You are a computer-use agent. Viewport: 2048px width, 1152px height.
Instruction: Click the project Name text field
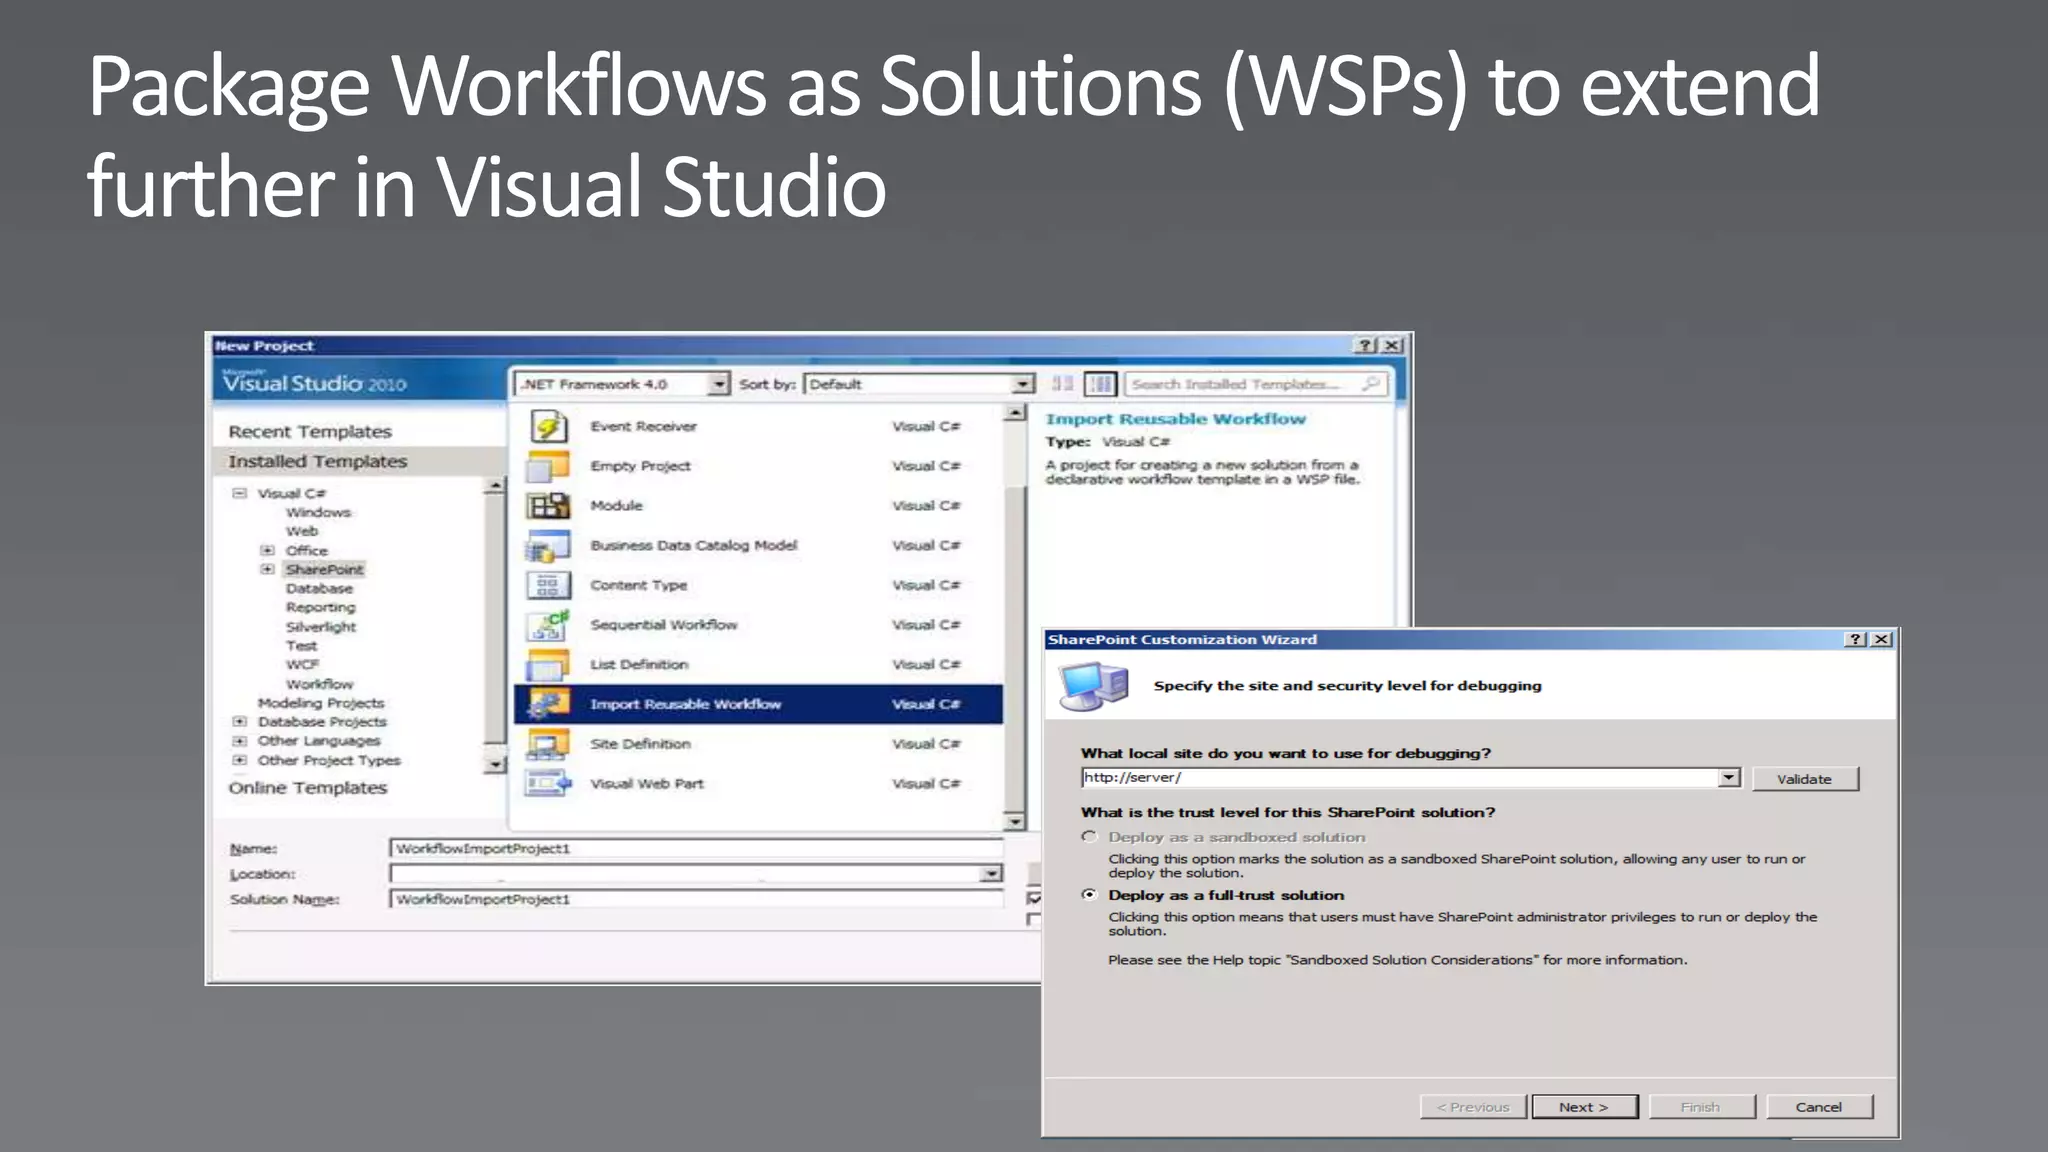[695, 848]
